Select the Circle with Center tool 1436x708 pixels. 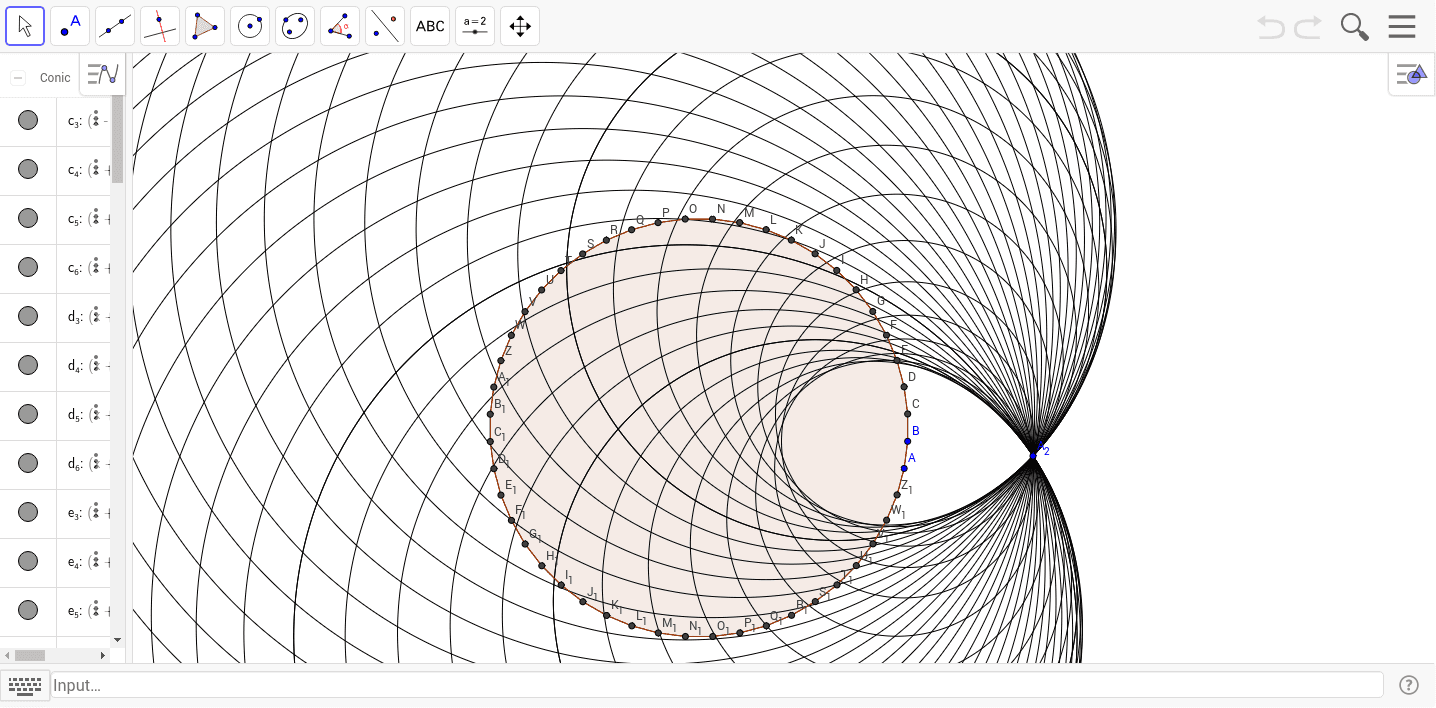[250, 26]
